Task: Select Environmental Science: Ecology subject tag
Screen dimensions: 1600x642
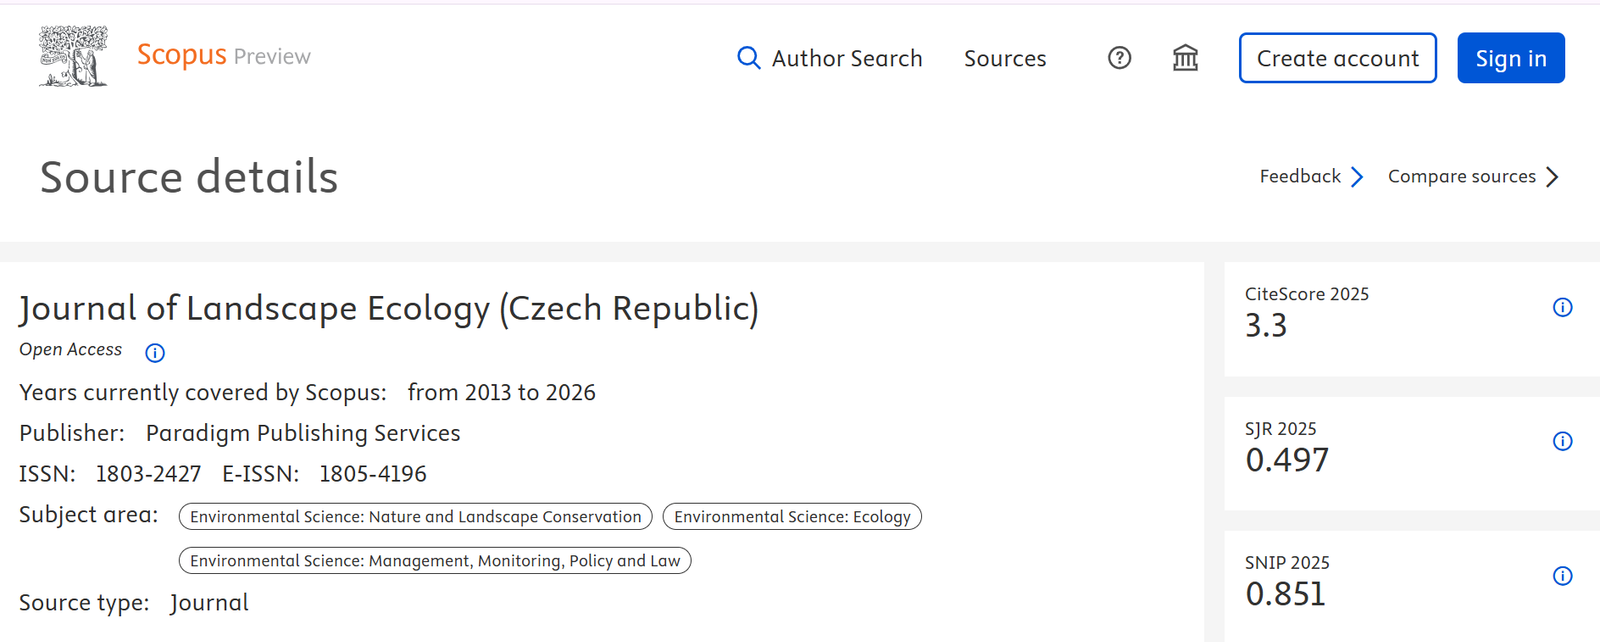Action: pos(792,517)
